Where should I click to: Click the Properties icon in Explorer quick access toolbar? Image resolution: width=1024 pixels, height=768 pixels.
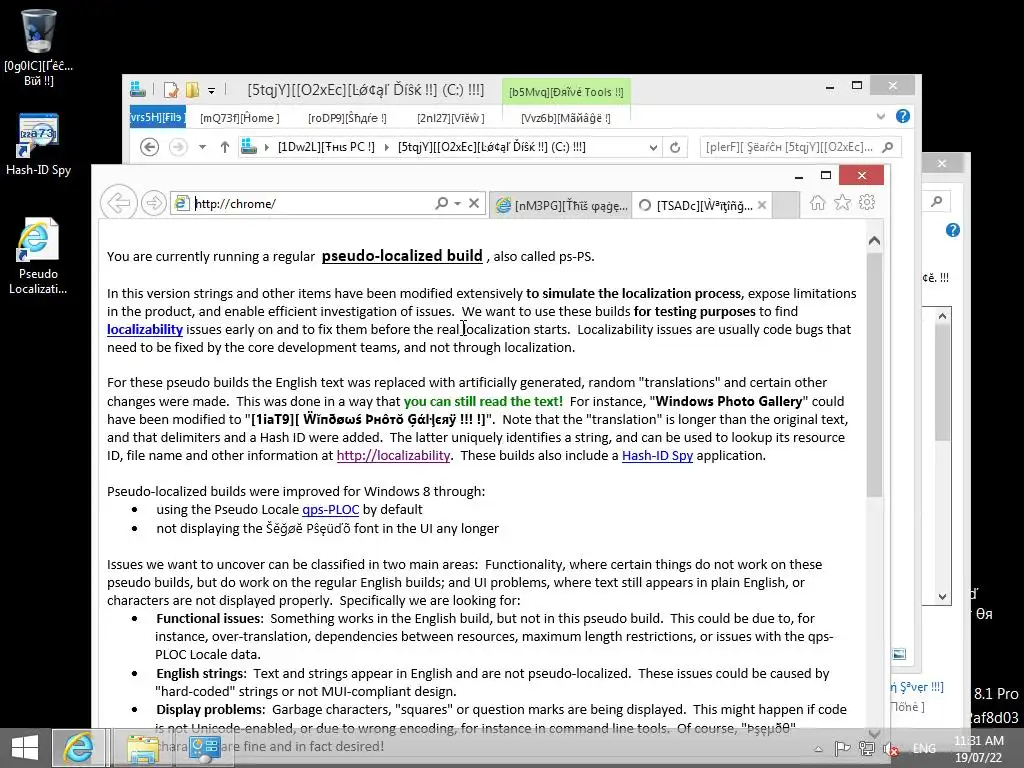tap(171, 89)
